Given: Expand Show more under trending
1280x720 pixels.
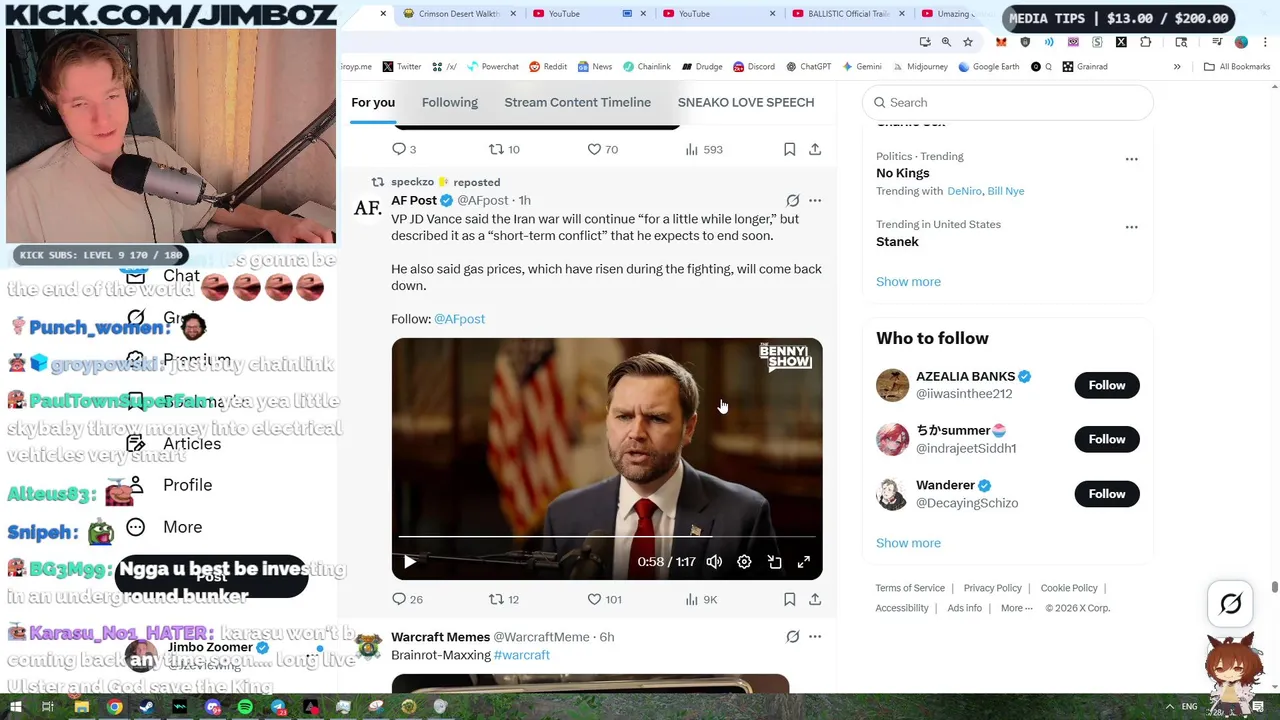Looking at the screenshot, I should pos(908,281).
